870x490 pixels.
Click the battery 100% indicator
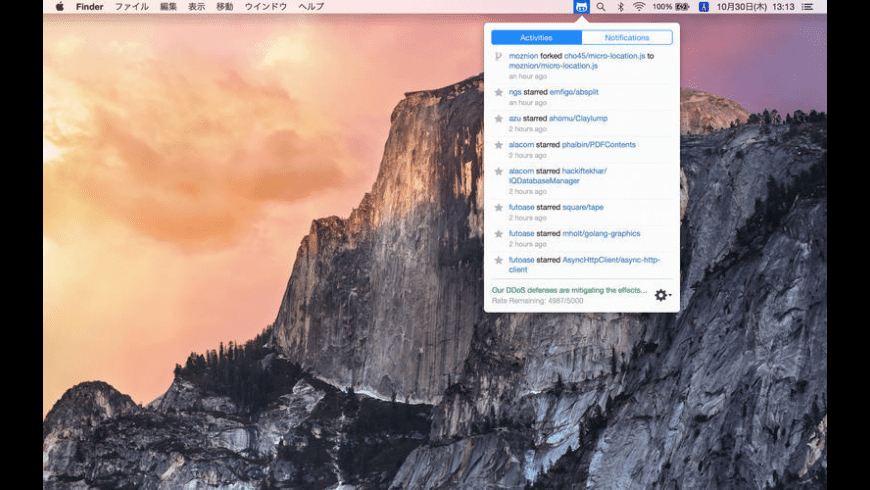point(671,7)
